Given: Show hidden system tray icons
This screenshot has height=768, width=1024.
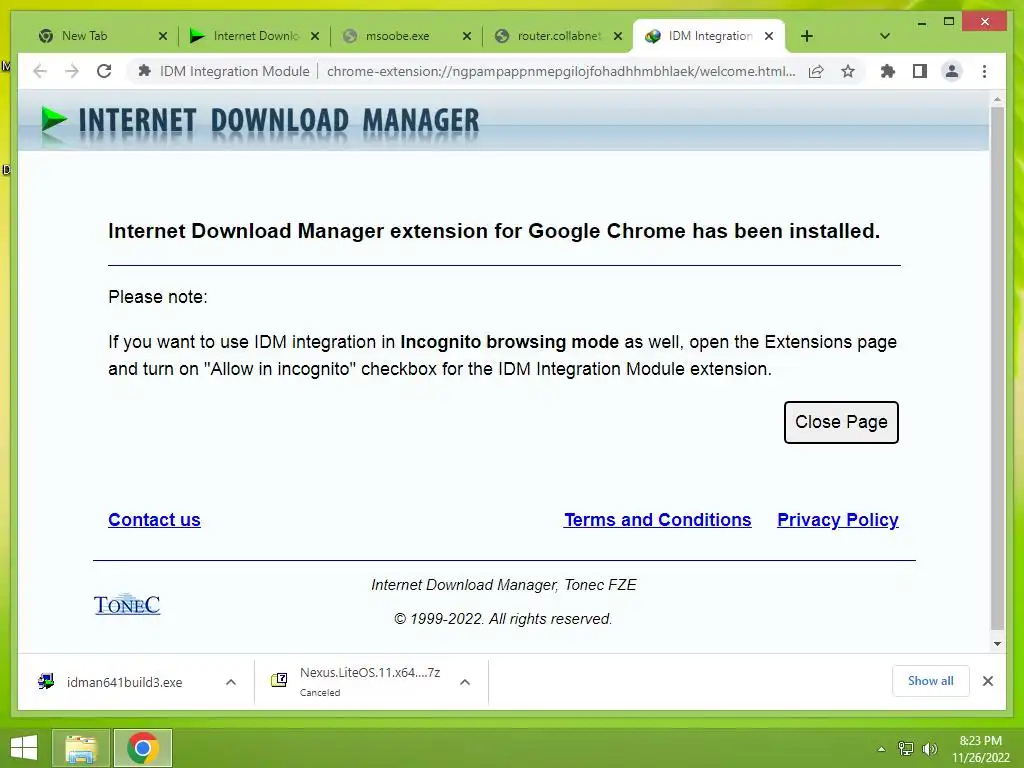Looking at the screenshot, I should click(x=881, y=749).
